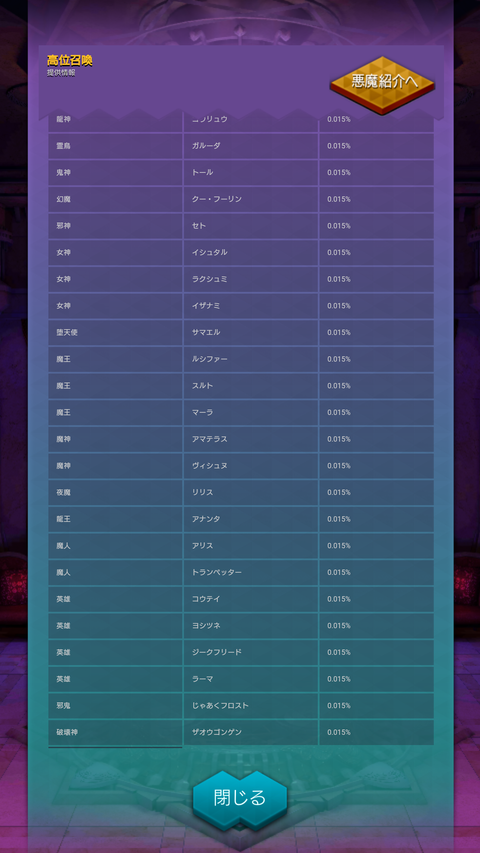The image size is (480, 853).
Task: Select the ザオウゴンゲン row
Action: (x=241, y=732)
